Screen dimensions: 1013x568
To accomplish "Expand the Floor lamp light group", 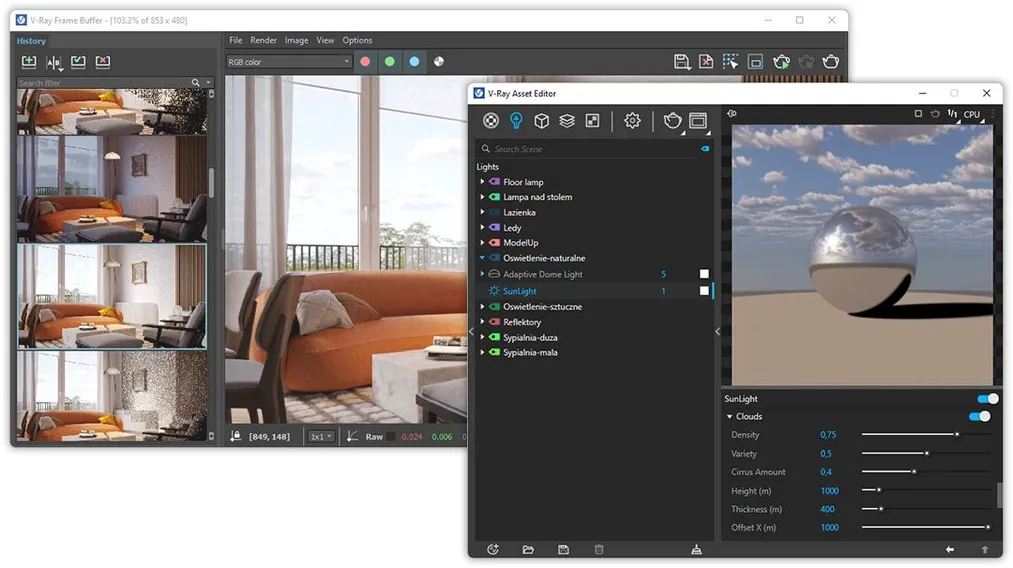I will (482, 182).
